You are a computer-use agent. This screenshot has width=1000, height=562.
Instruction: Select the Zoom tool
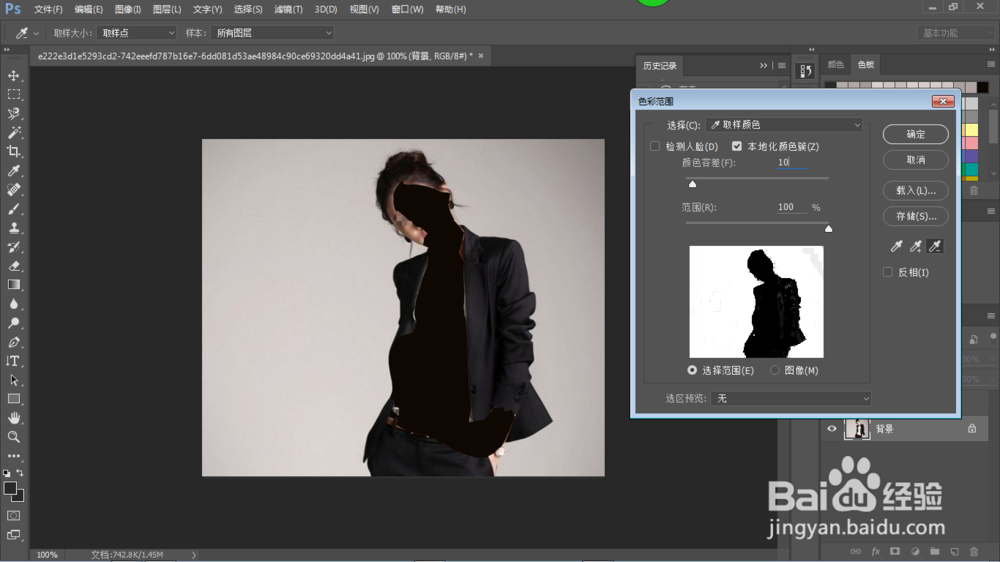click(x=13, y=437)
